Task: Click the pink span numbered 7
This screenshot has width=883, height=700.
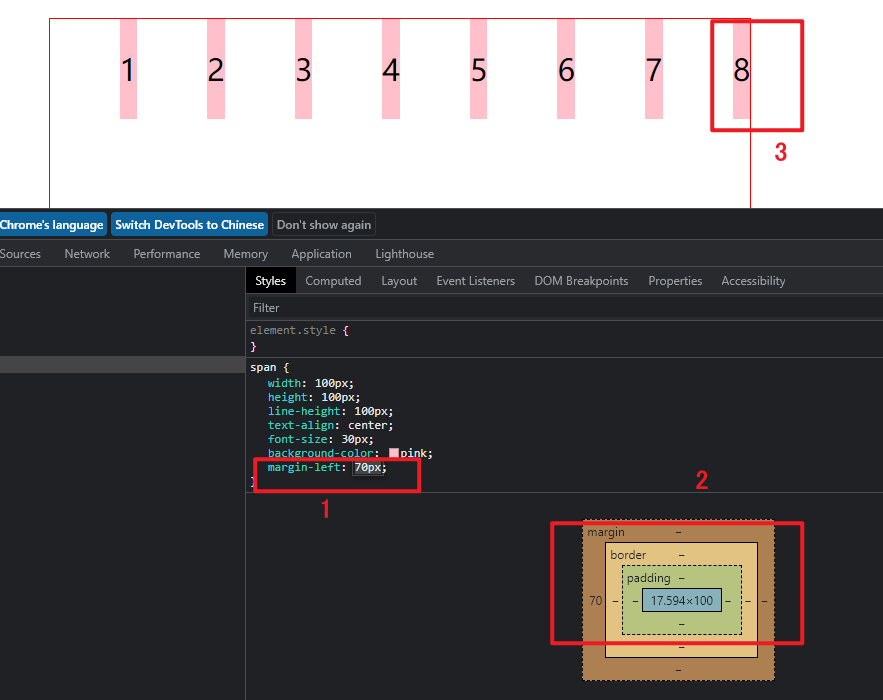Action: tap(654, 69)
